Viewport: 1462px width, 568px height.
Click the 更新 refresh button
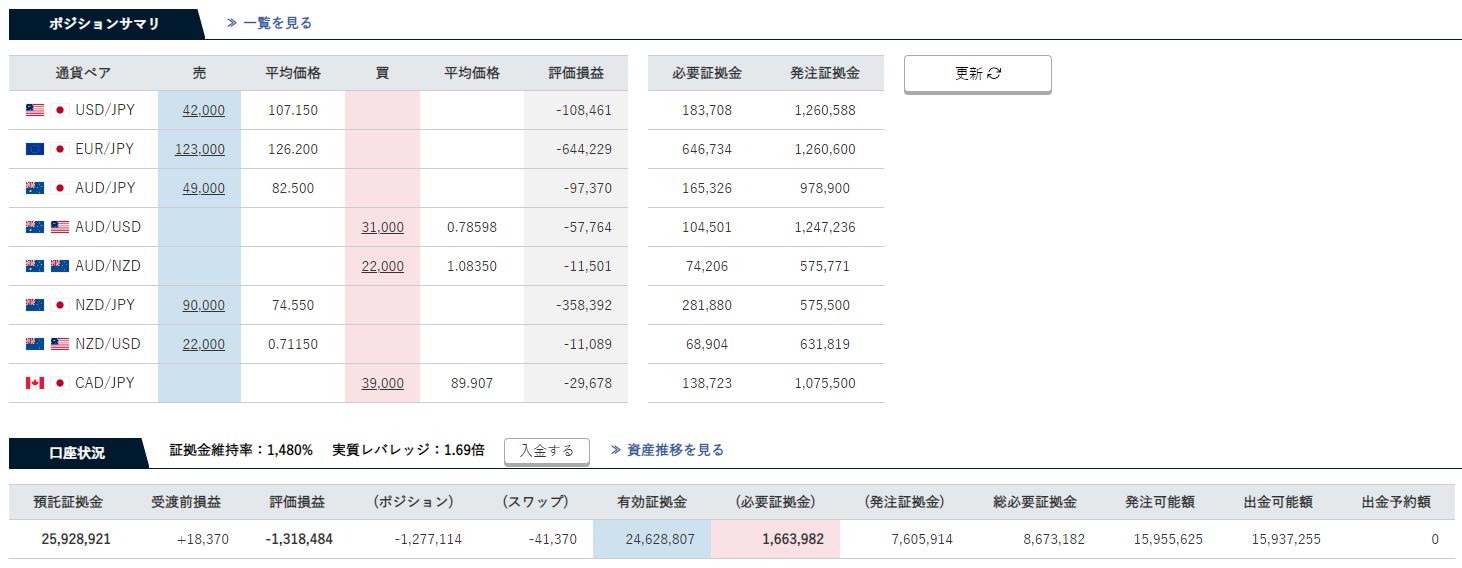click(977, 74)
